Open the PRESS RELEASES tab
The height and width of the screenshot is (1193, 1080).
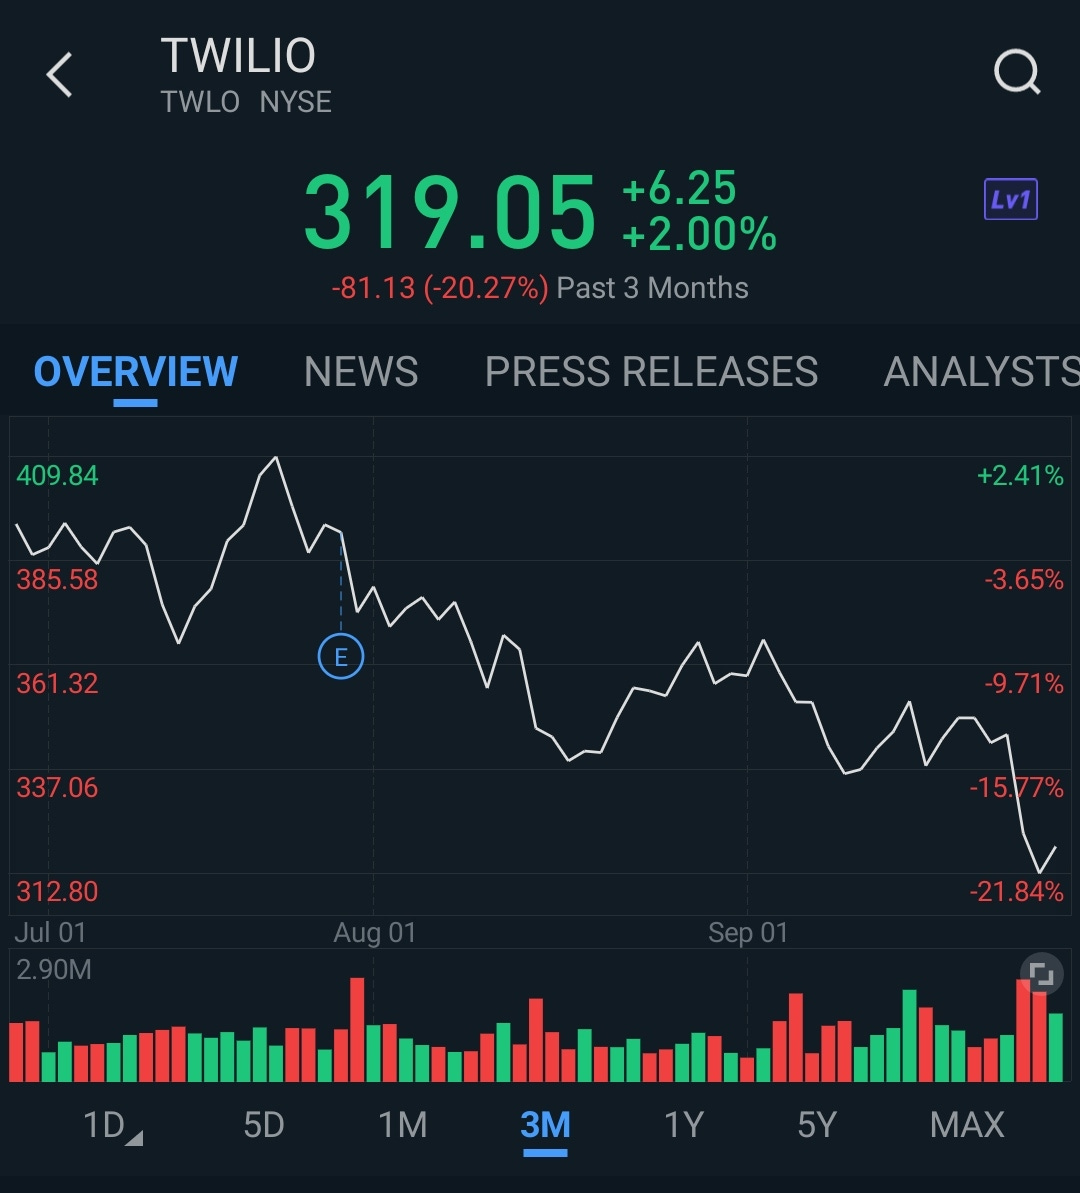(x=652, y=372)
